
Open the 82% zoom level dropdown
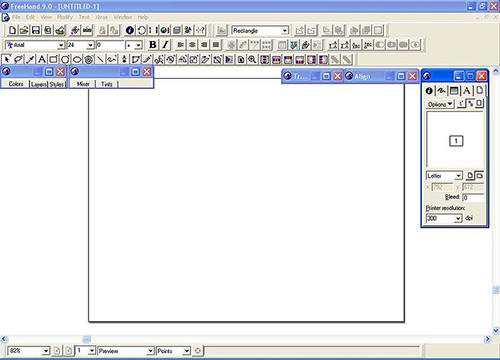(x=46, y=351)
